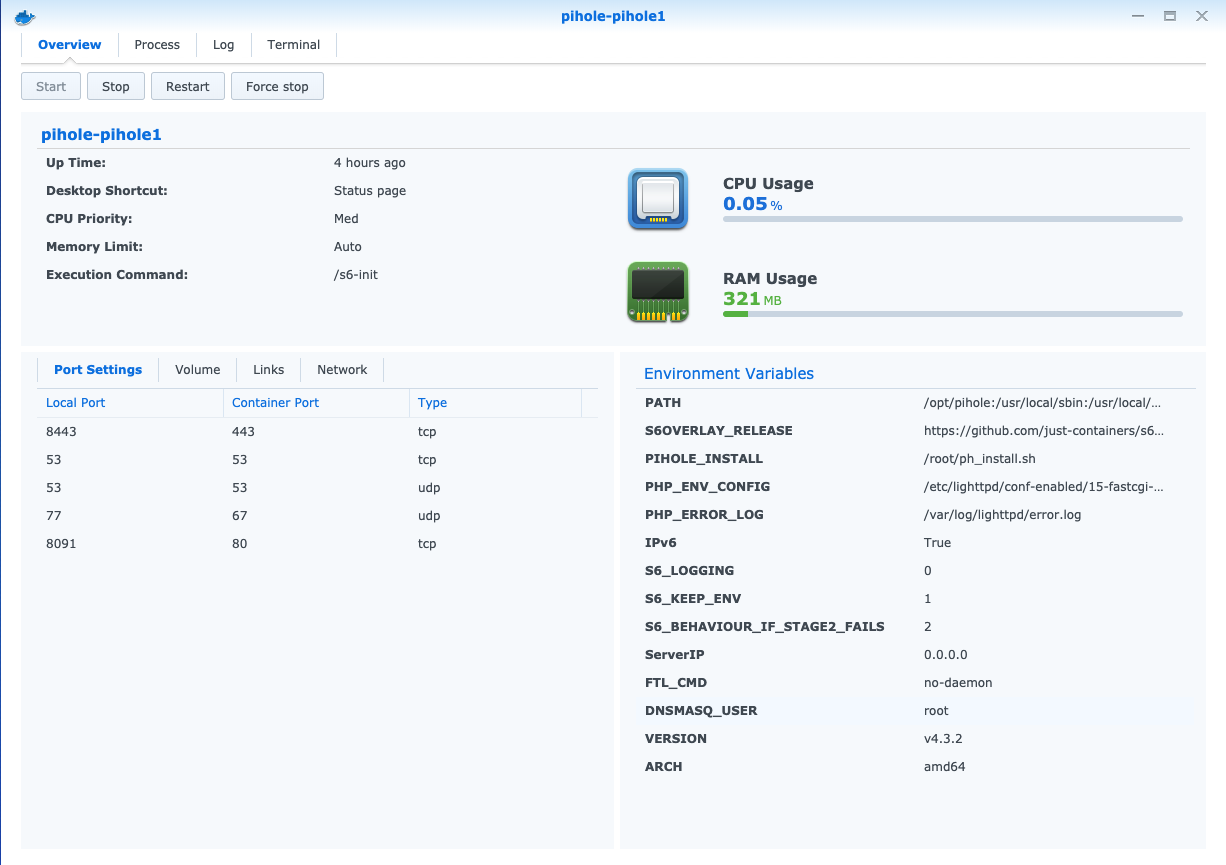Click the RAM memory module icon
Image resolution: width=1226 pixels, height=865 pixels.
click(657, 292)
